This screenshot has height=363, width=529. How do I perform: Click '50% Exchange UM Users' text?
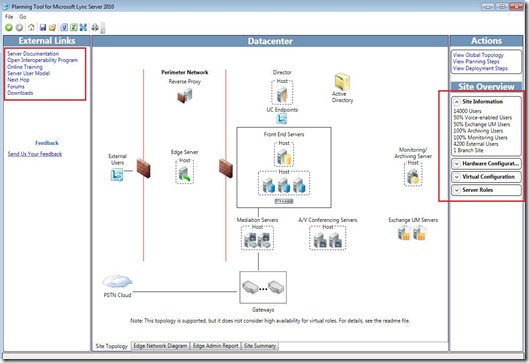click(x=482, y=124)
